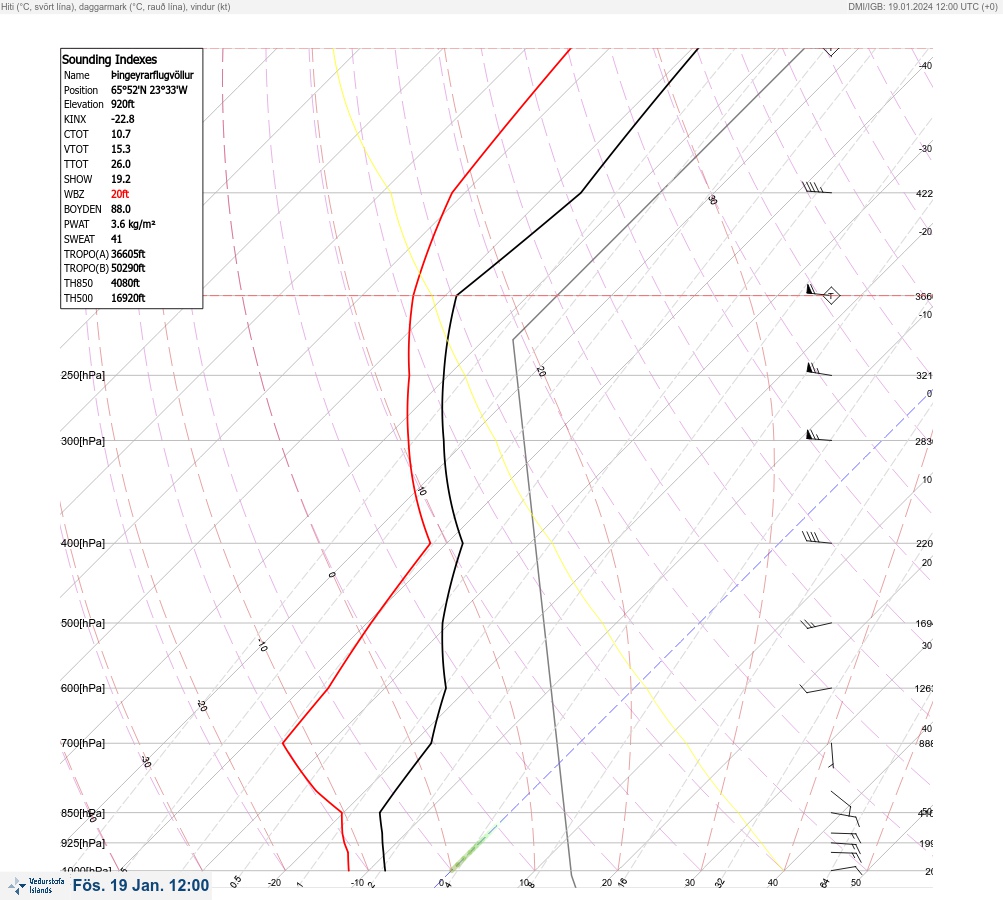Viewport: 1003px width, 900px height.
Task: Click the '500[hPa]' pressure label
Action: point(83,623)
